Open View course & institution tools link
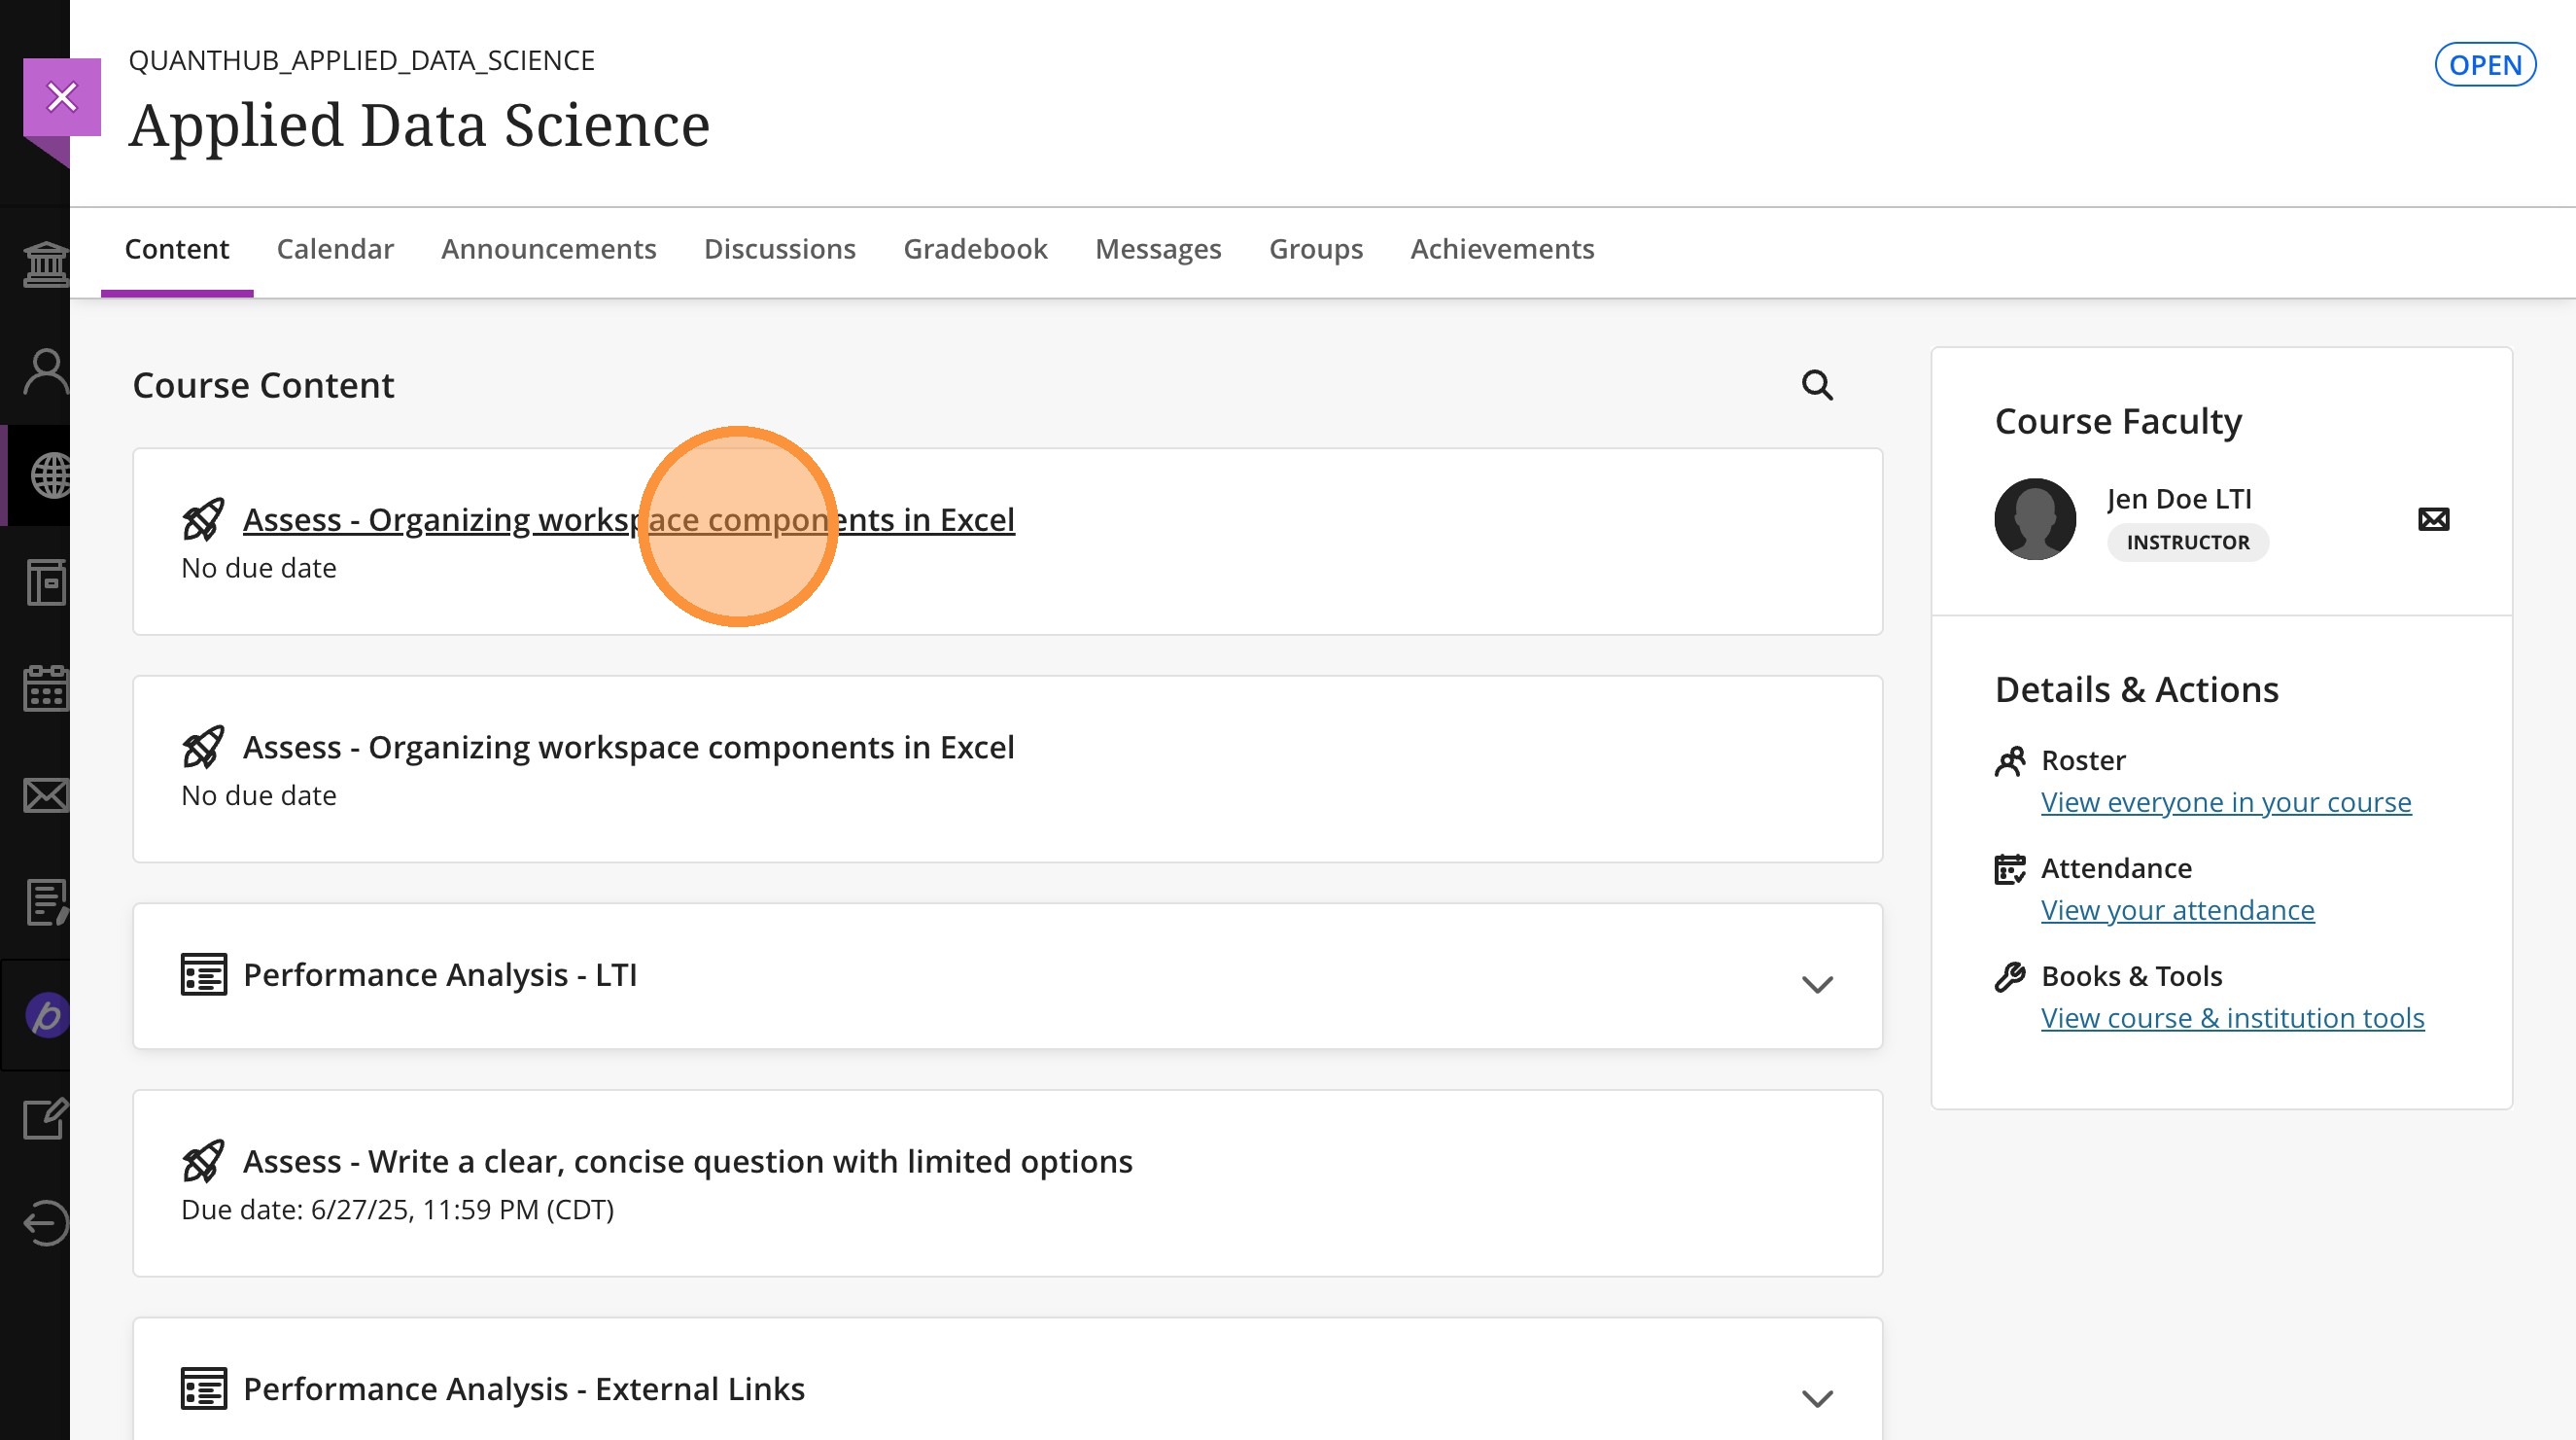This screenshot has height=1440, width=2576. [x=2232, y=1018]
